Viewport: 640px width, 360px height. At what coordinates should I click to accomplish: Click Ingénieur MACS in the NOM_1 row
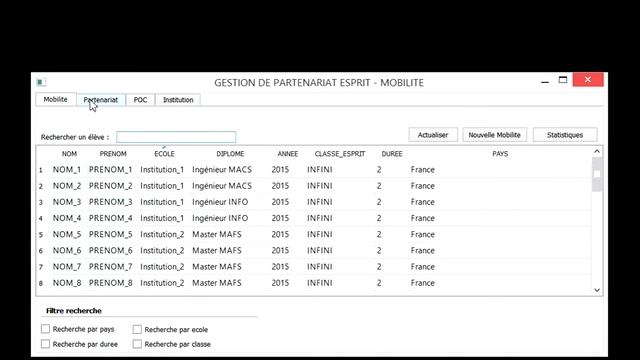tap(222, 169)
